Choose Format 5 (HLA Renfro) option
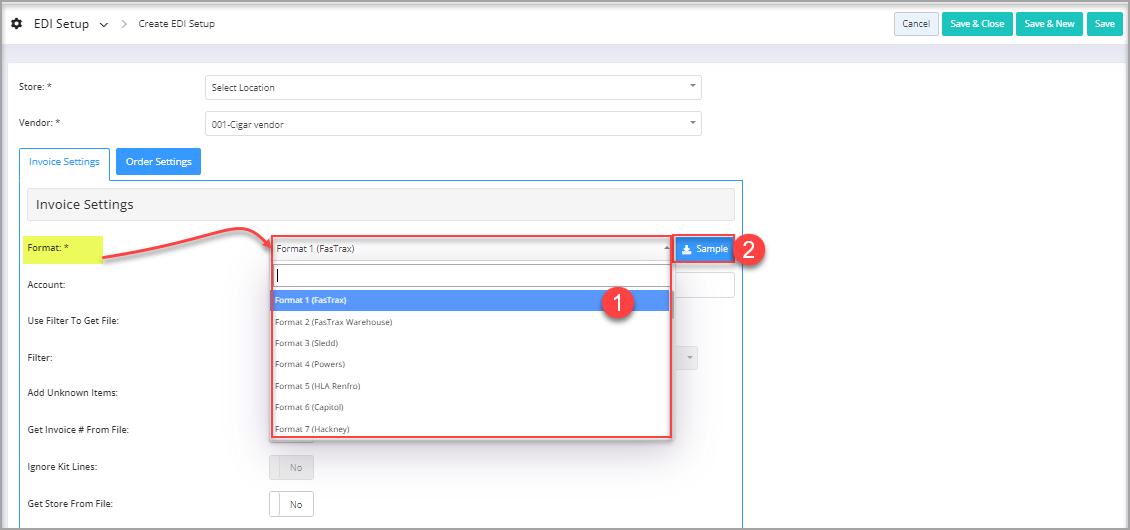The height and width of the screenshot is (530, 1130). click(x=470, y=386)
